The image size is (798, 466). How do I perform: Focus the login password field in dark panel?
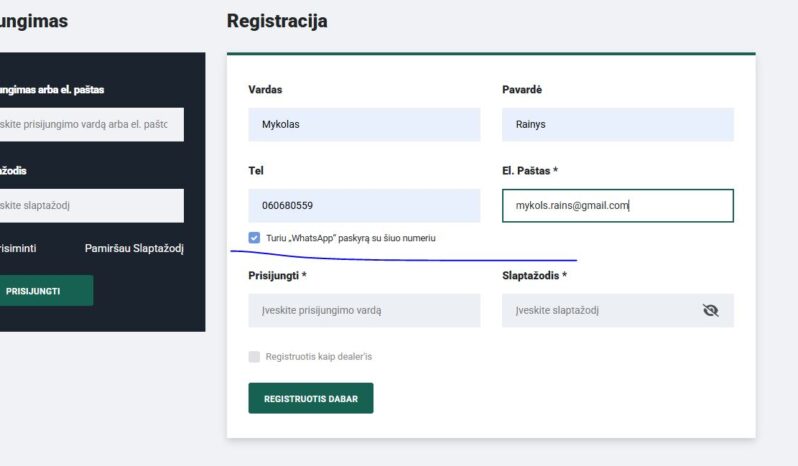point(90,206)
